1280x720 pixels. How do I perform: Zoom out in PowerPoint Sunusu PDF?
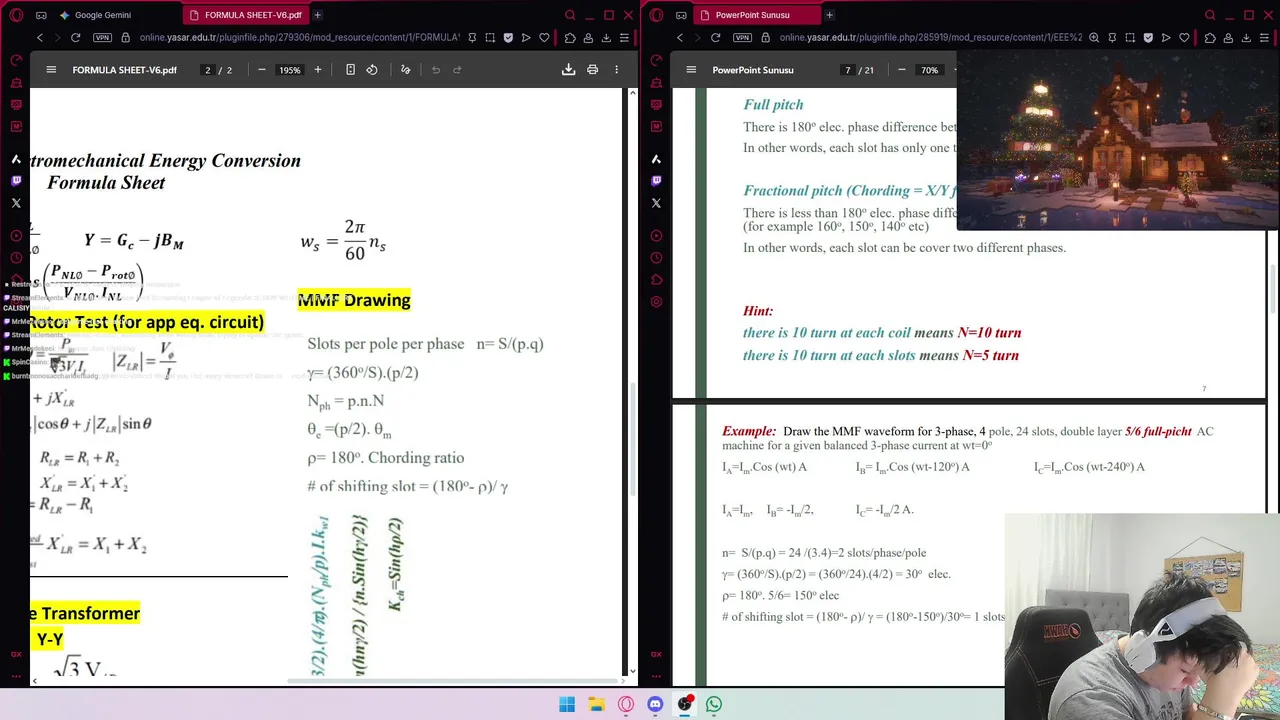coord(902,70)
